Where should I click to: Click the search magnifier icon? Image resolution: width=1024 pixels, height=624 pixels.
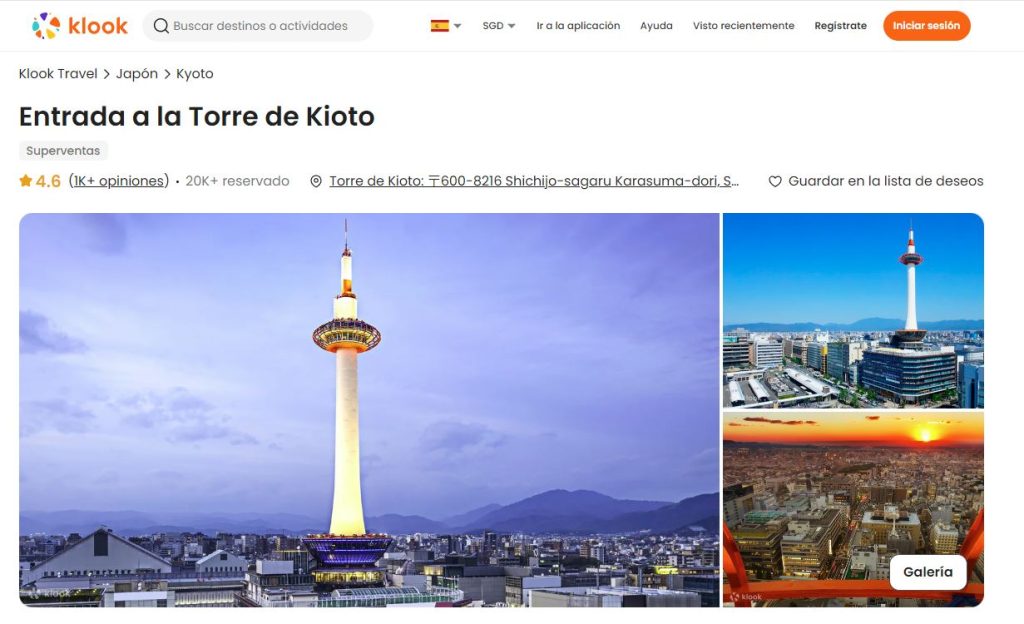[x=162, y=25]
